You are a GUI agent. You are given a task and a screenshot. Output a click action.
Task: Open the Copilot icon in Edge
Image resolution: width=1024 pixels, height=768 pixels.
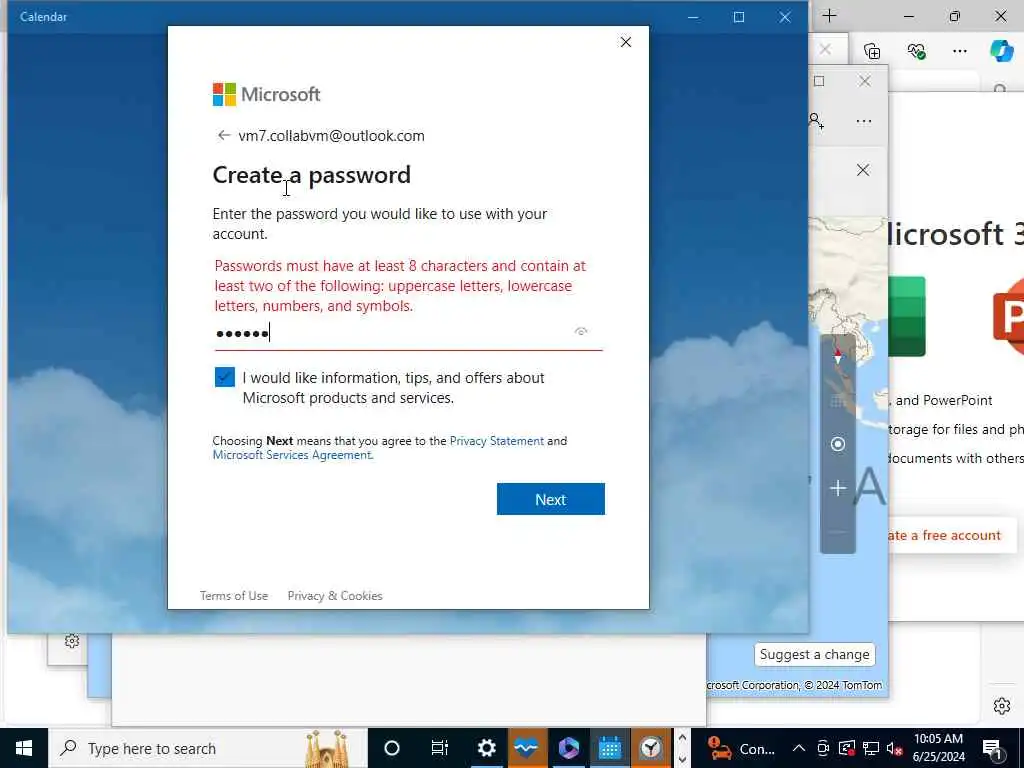(x=1001, y=51)
